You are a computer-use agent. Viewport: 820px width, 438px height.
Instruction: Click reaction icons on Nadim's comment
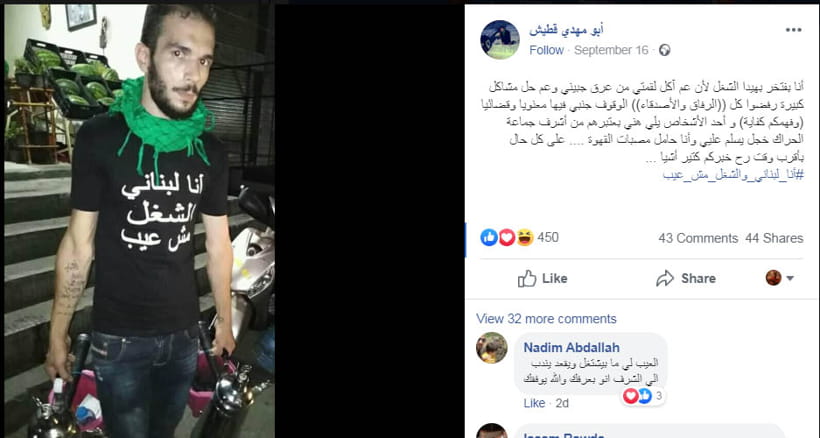pos(637,396)
